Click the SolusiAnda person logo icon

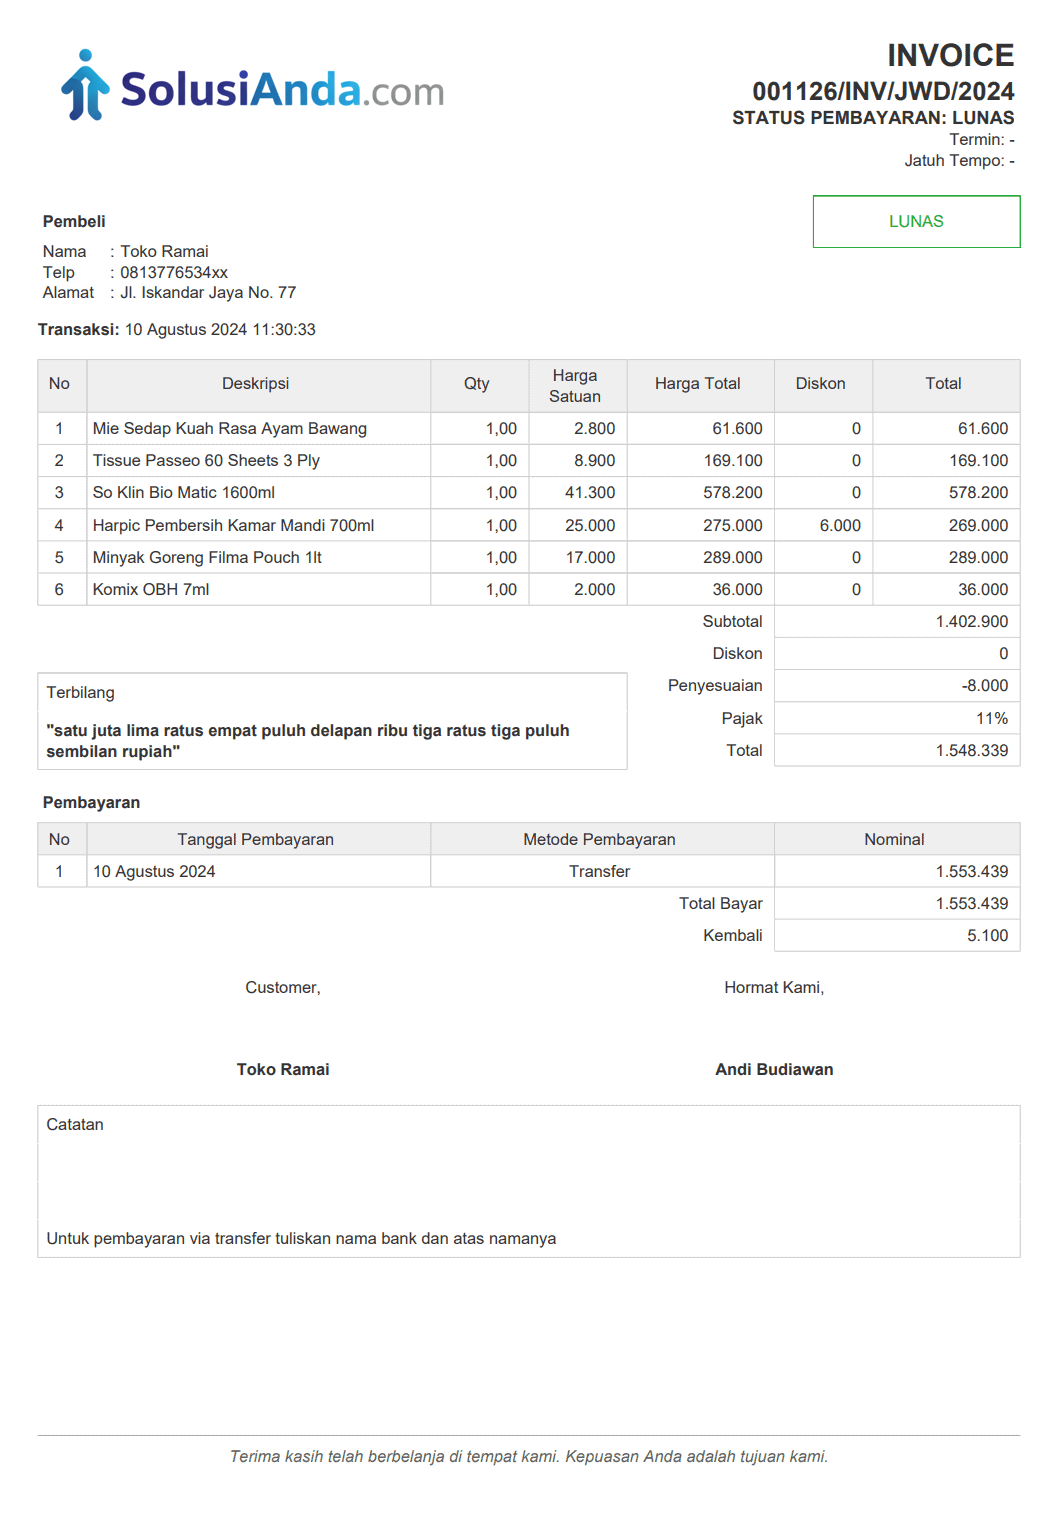(x=85, y=86)
